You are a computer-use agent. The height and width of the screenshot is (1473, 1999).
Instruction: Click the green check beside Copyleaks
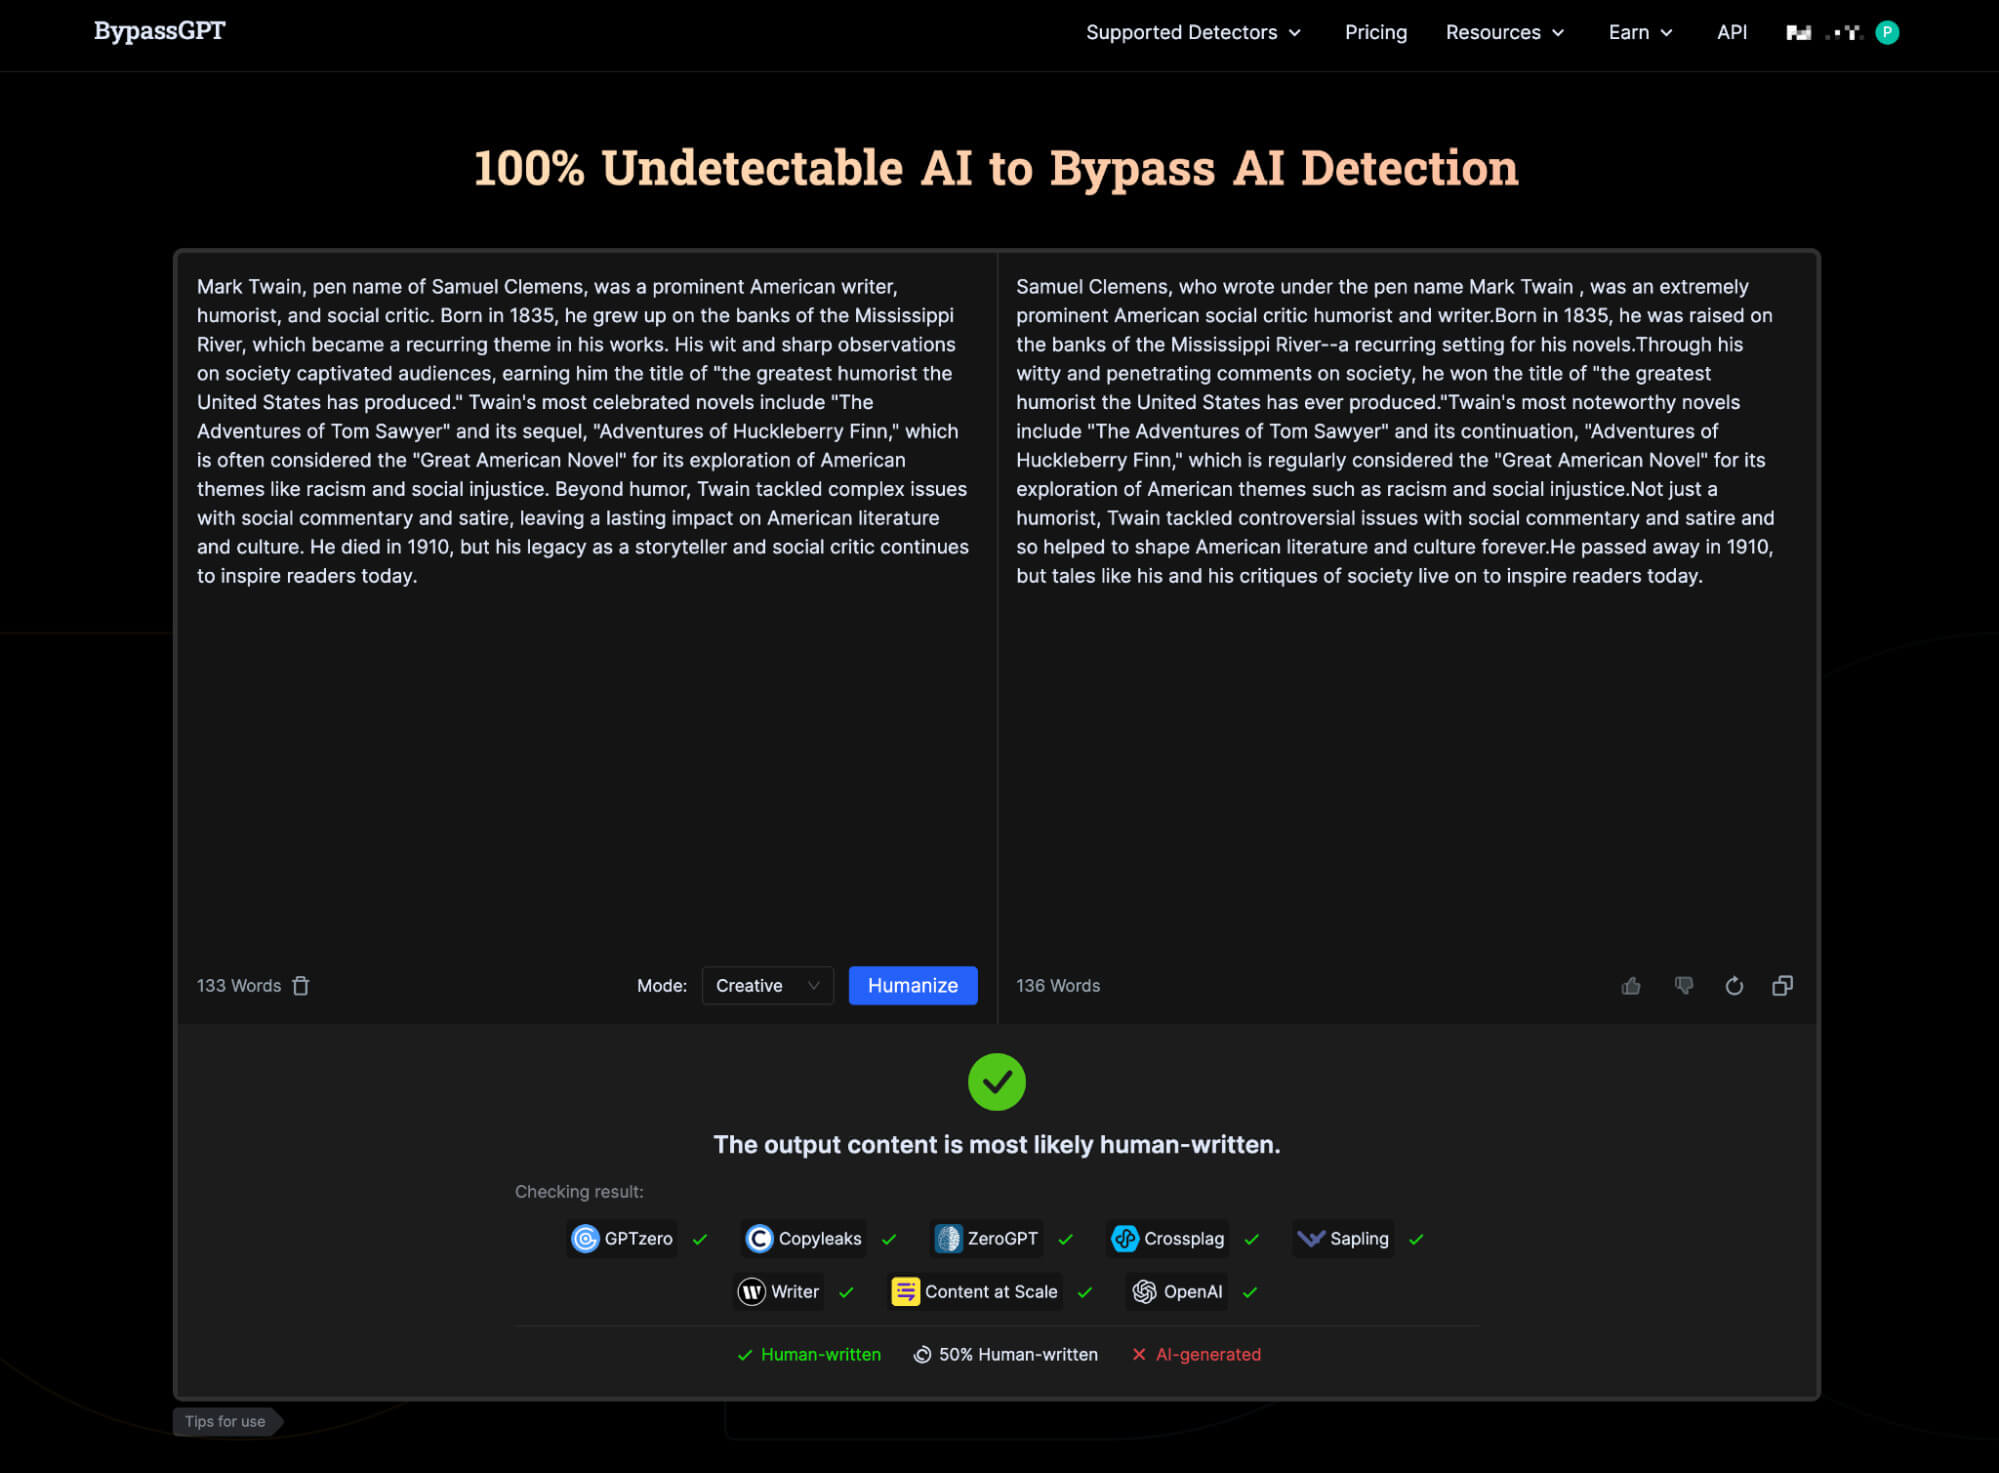[x=889, y=1239]
